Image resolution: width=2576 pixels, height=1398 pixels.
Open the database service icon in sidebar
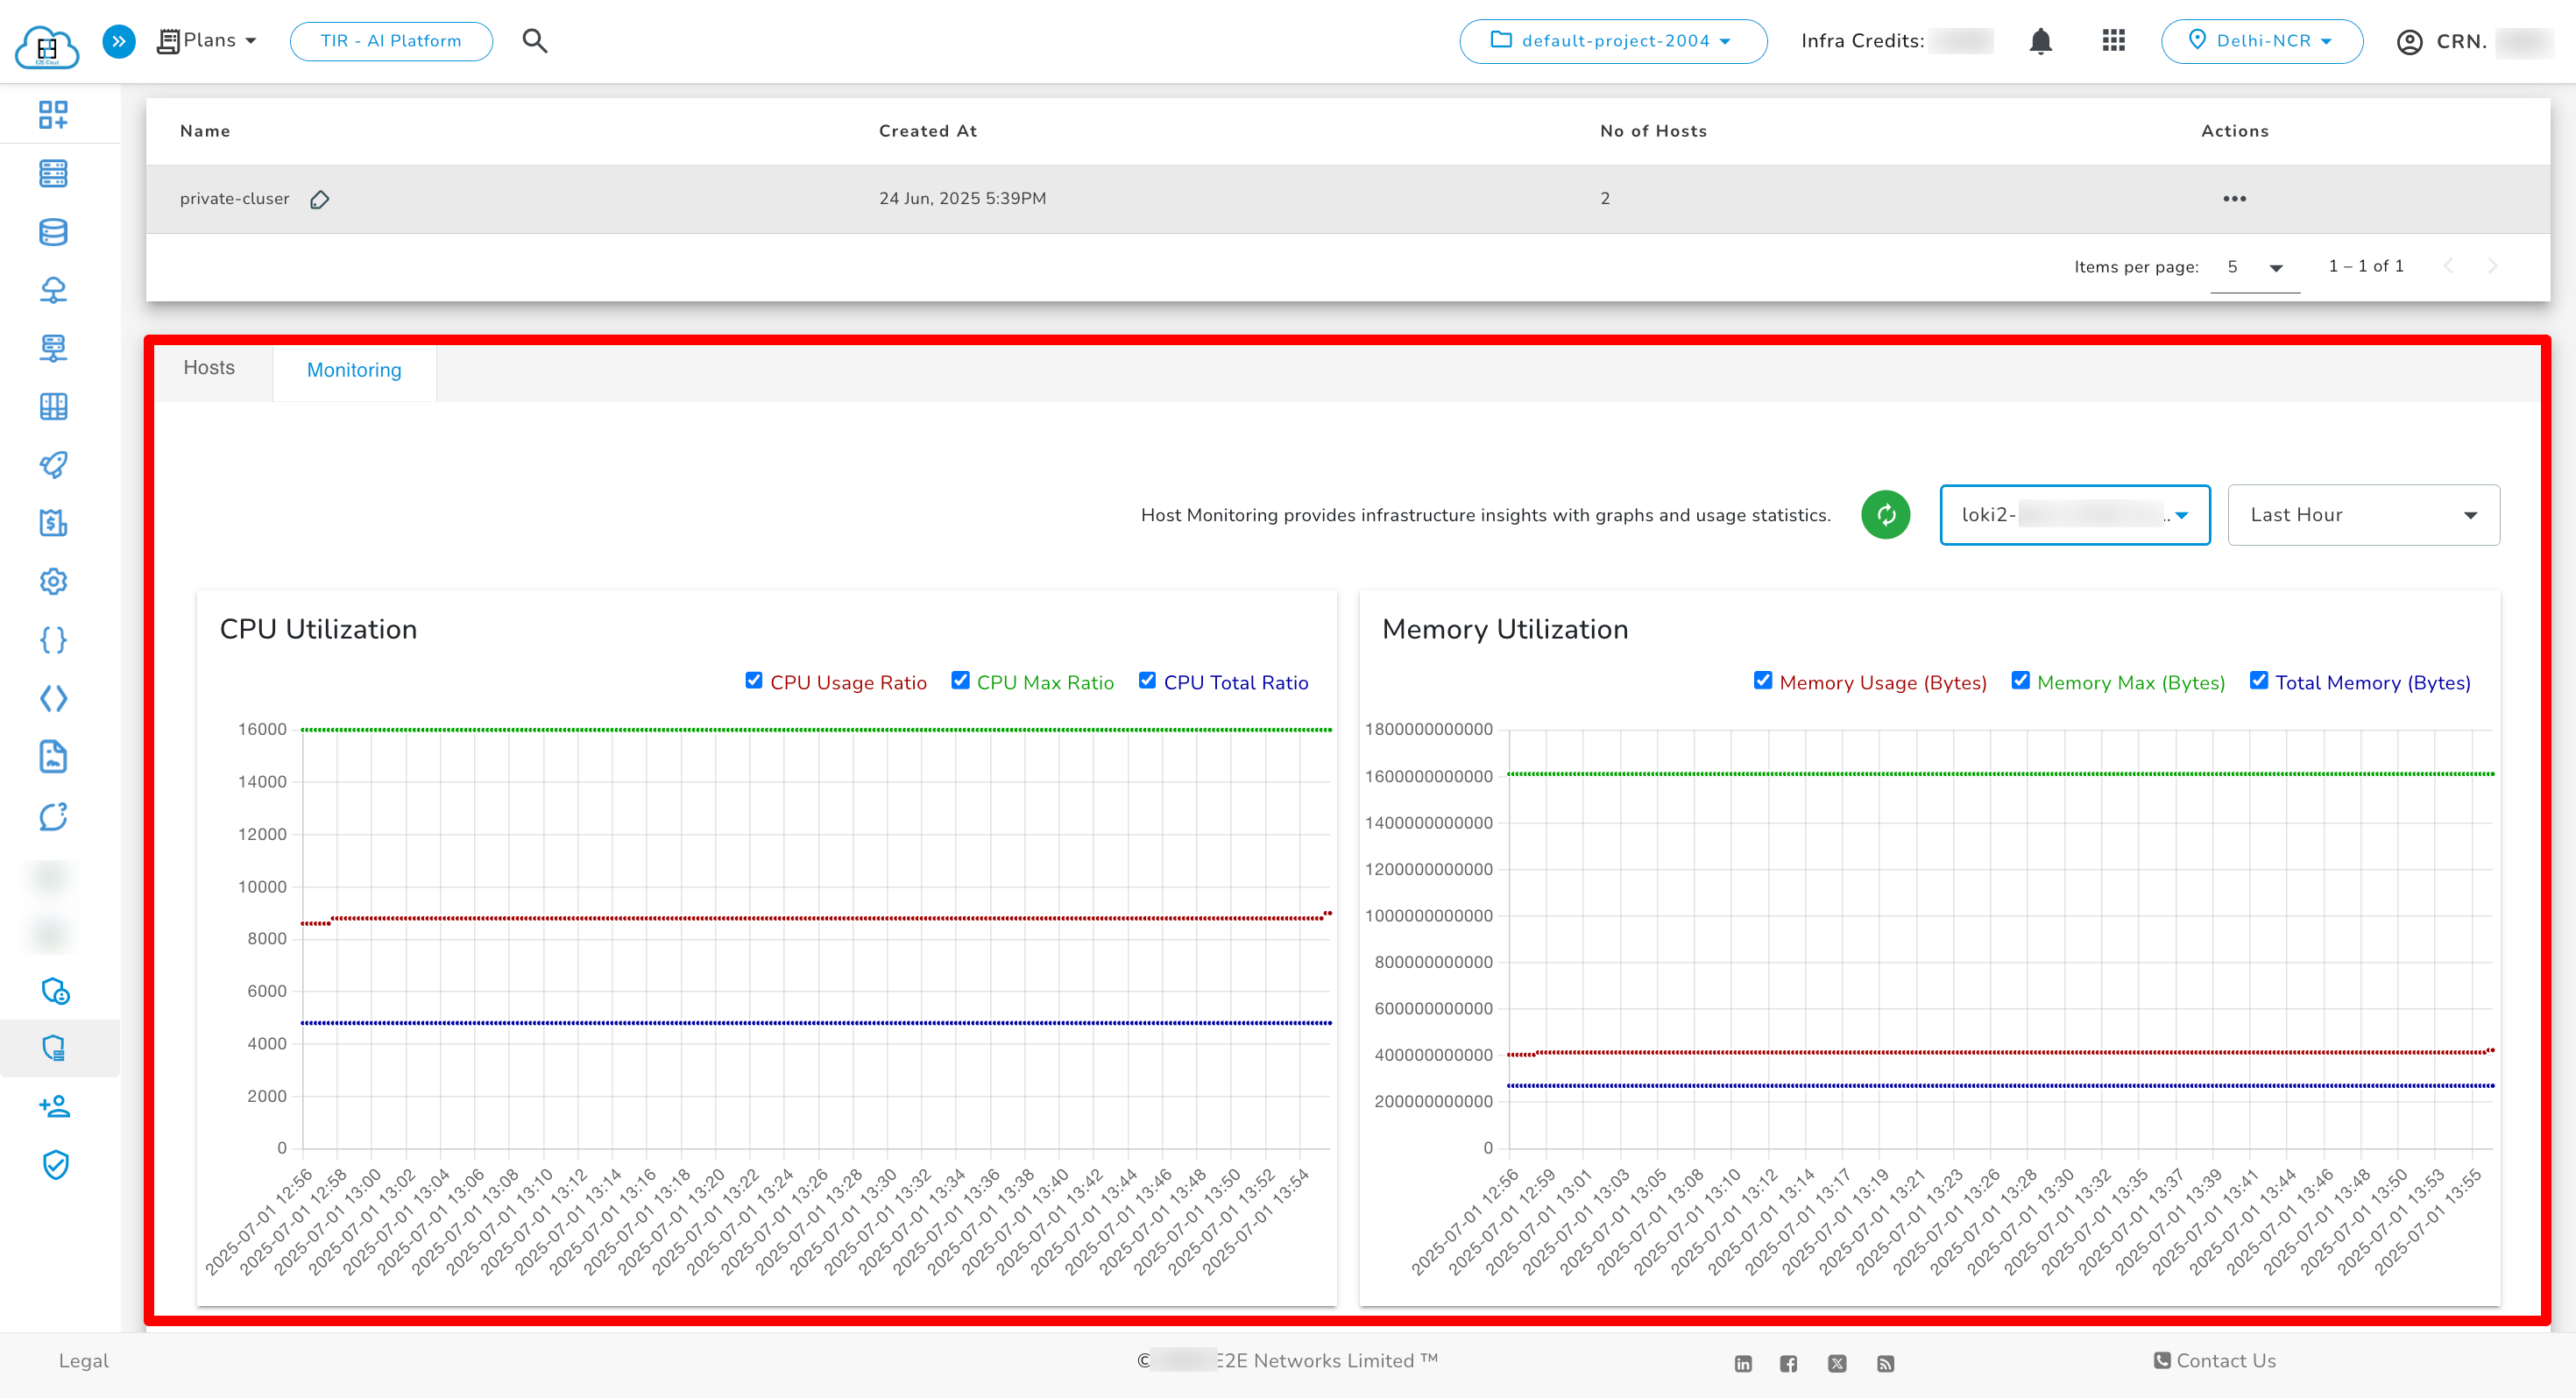(53, 231)
